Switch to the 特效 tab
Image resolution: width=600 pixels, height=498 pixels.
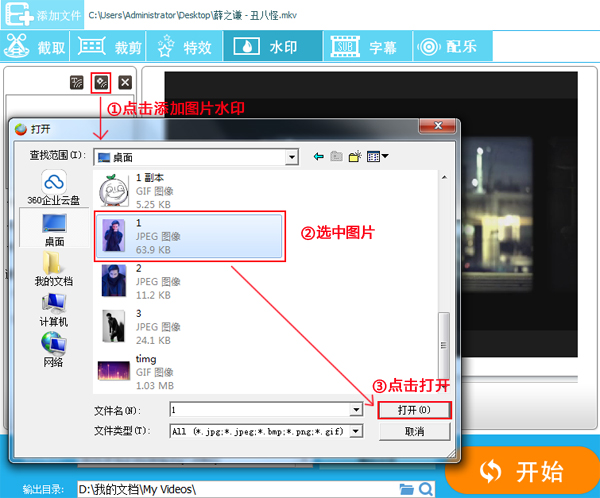pyautogui.click(x=187, y=46)
